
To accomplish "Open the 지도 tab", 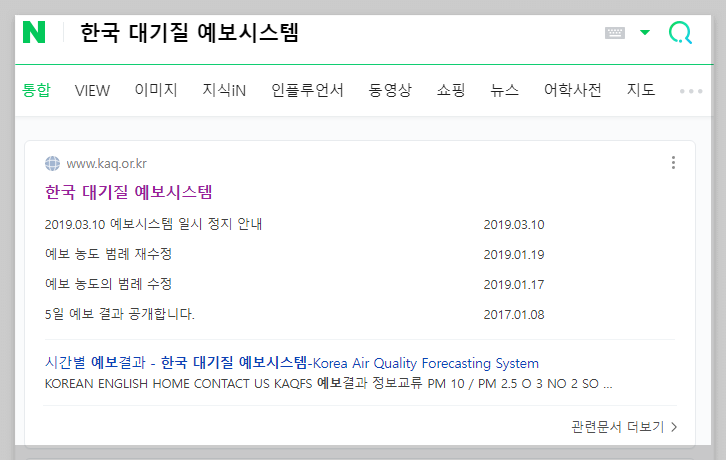I will click(641, 90).
